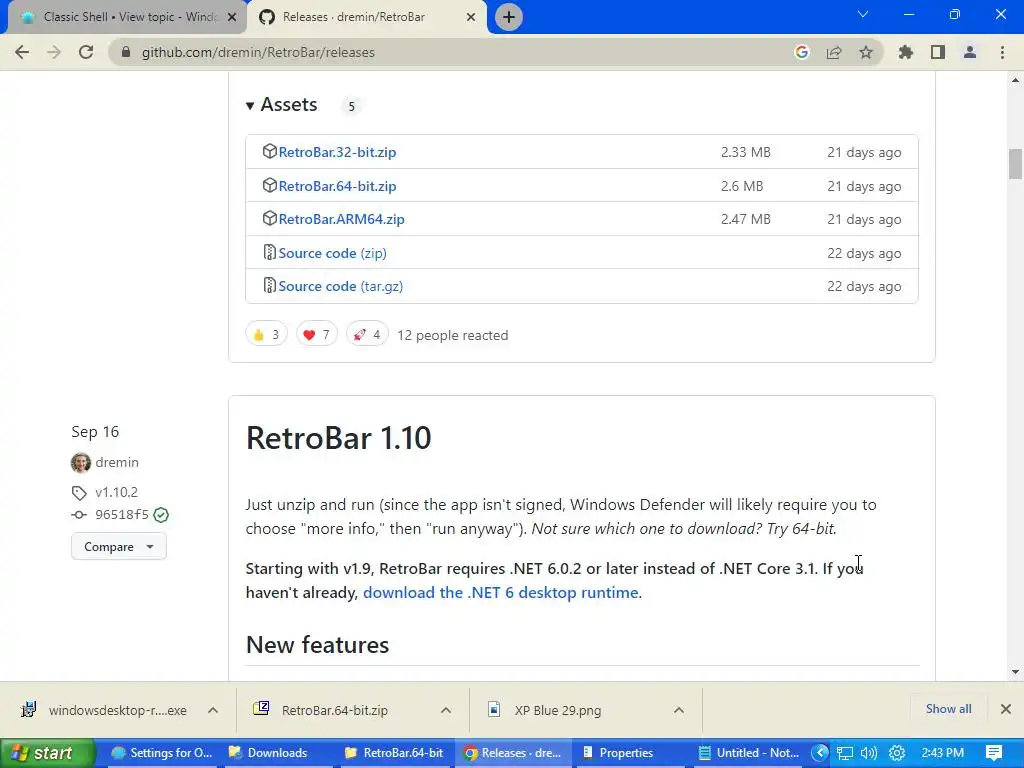This screenshot has height=768, width=1024.
Task: Click dremin's avatar image
Action: 81,462
